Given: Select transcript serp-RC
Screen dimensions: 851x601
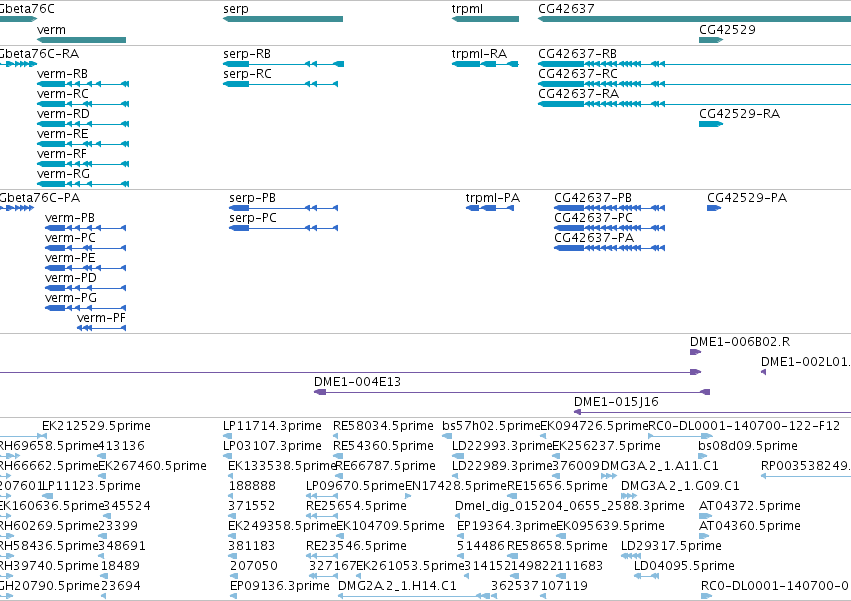Looking at the screenshot, I should click(281, 84).
